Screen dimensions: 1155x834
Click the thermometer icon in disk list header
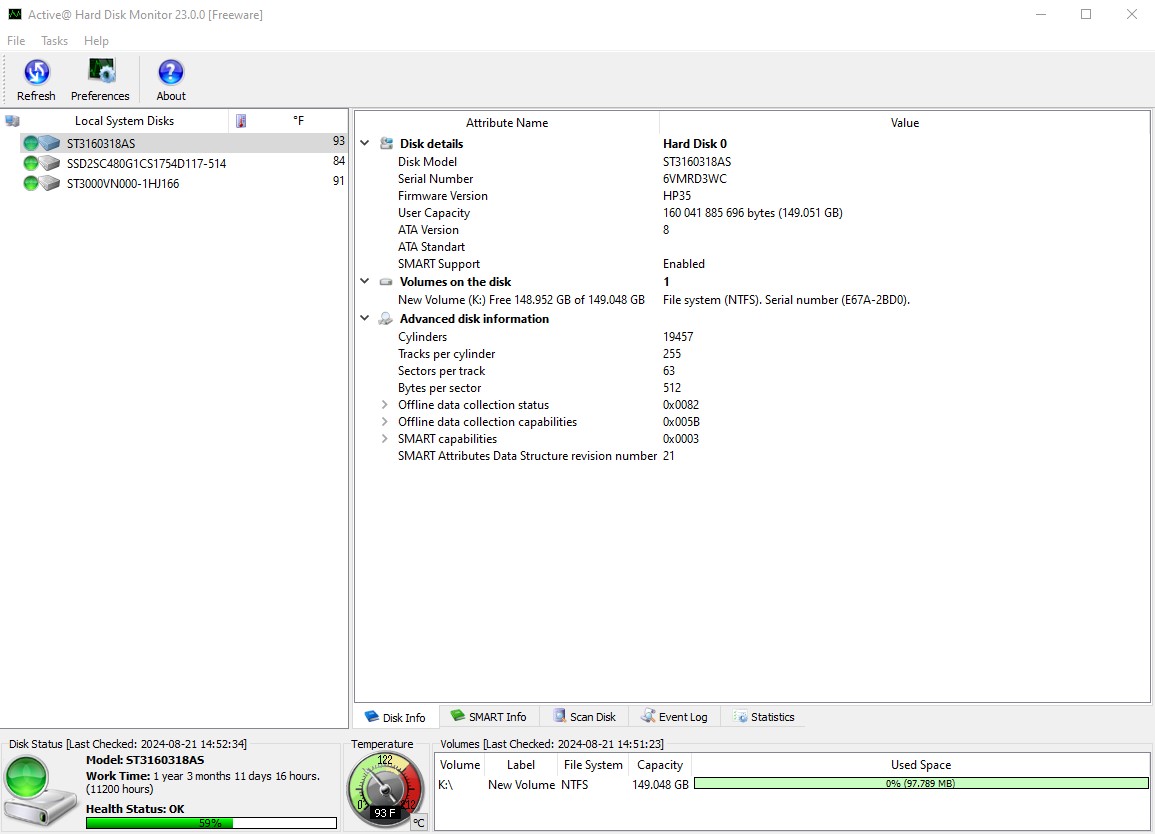[241, 121]
